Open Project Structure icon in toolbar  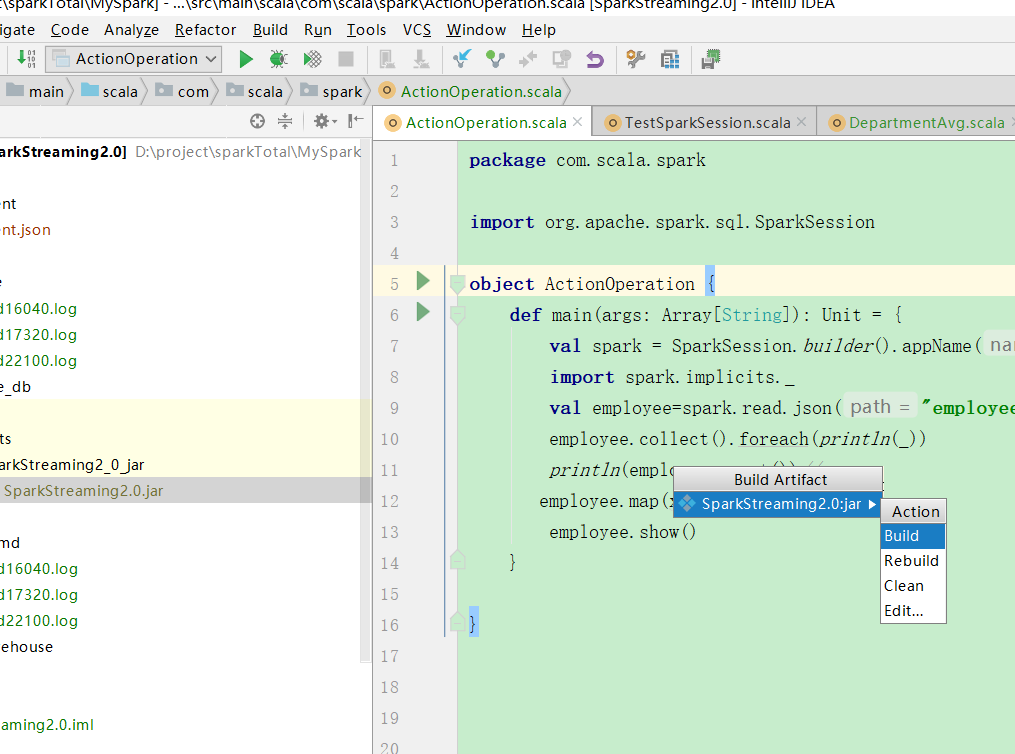[x=670, y=59]
